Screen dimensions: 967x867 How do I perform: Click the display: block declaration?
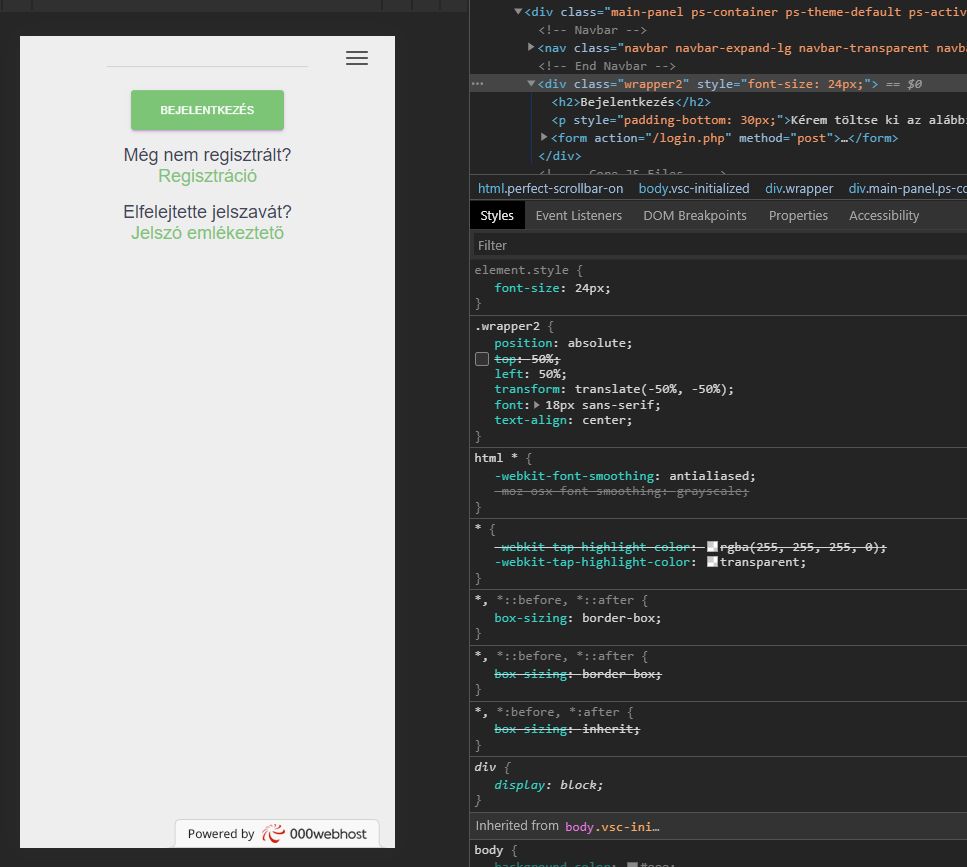click(x=548, y=785)
